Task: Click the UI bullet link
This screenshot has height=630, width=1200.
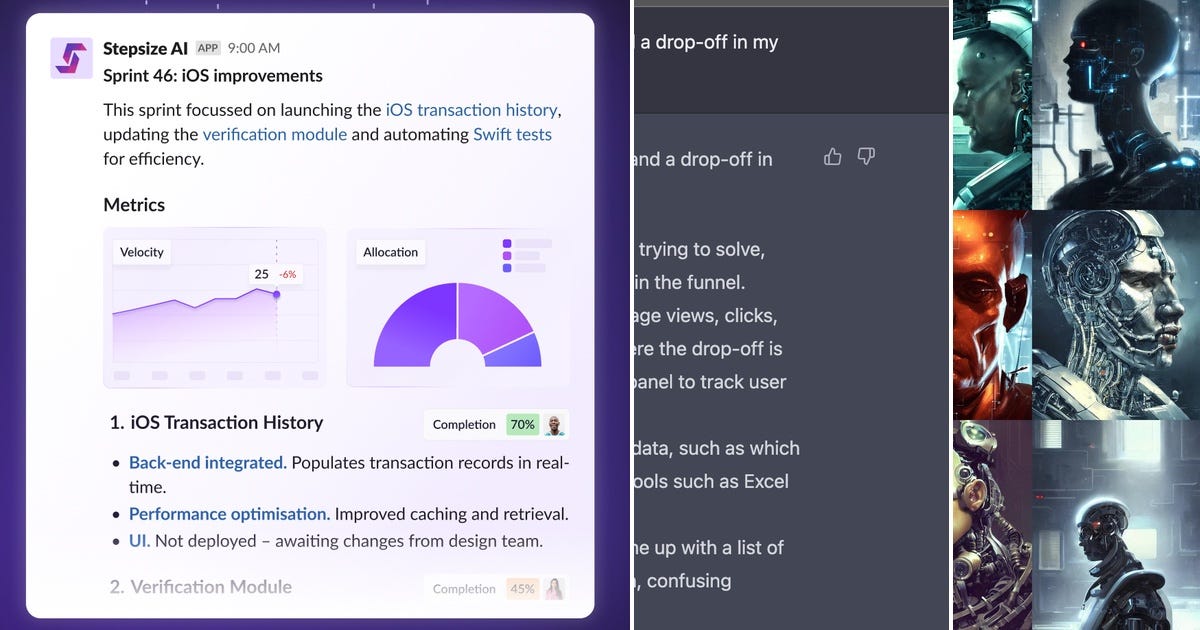Action: 139,540
